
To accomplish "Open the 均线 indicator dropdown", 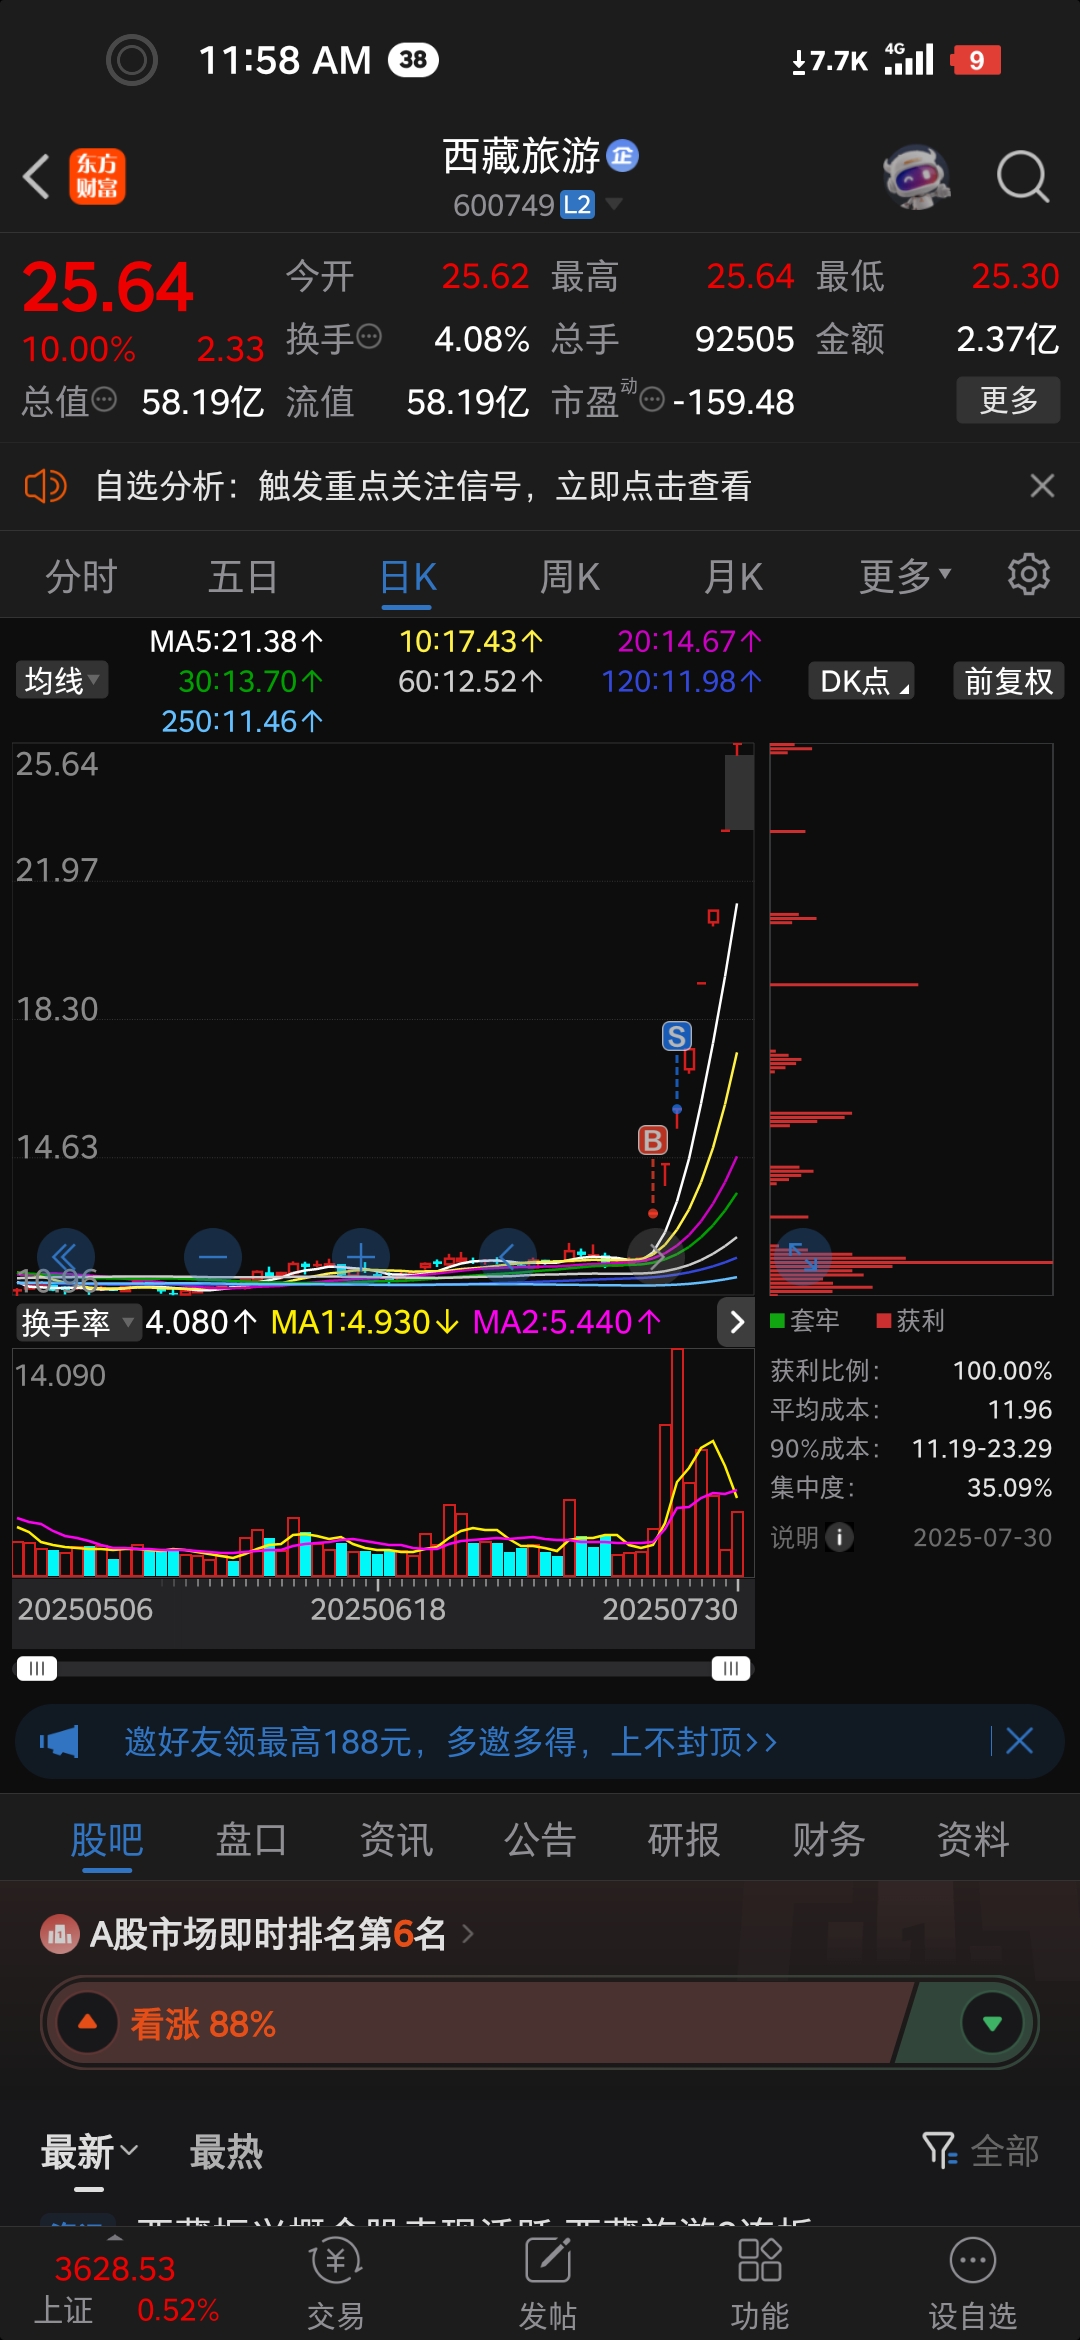I will pyautogui.click(x=61, y=681).
